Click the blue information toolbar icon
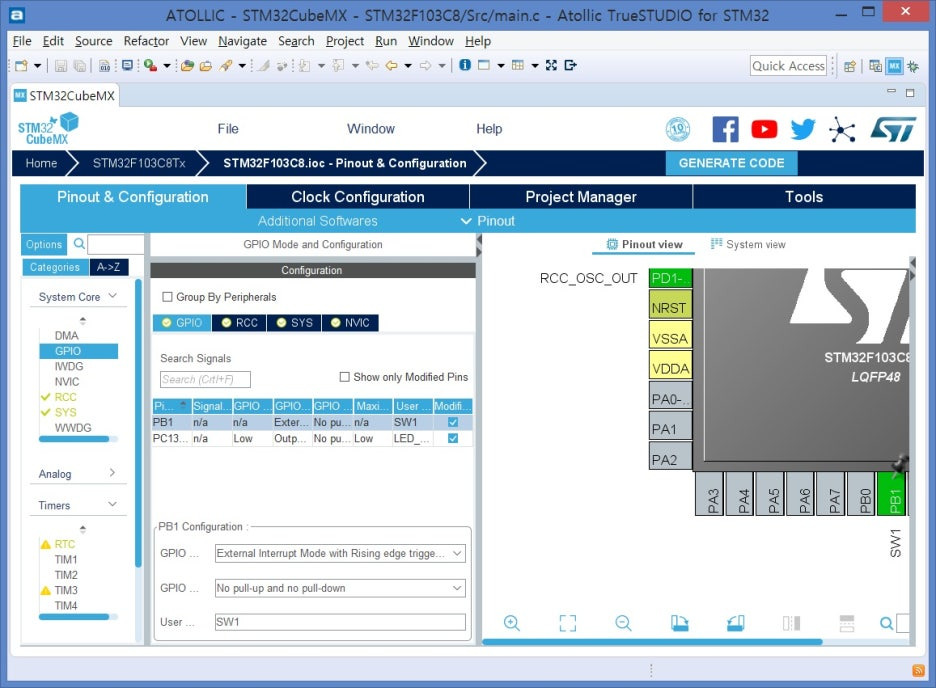This screenshot has height=688, width=936. coord(465,65)
